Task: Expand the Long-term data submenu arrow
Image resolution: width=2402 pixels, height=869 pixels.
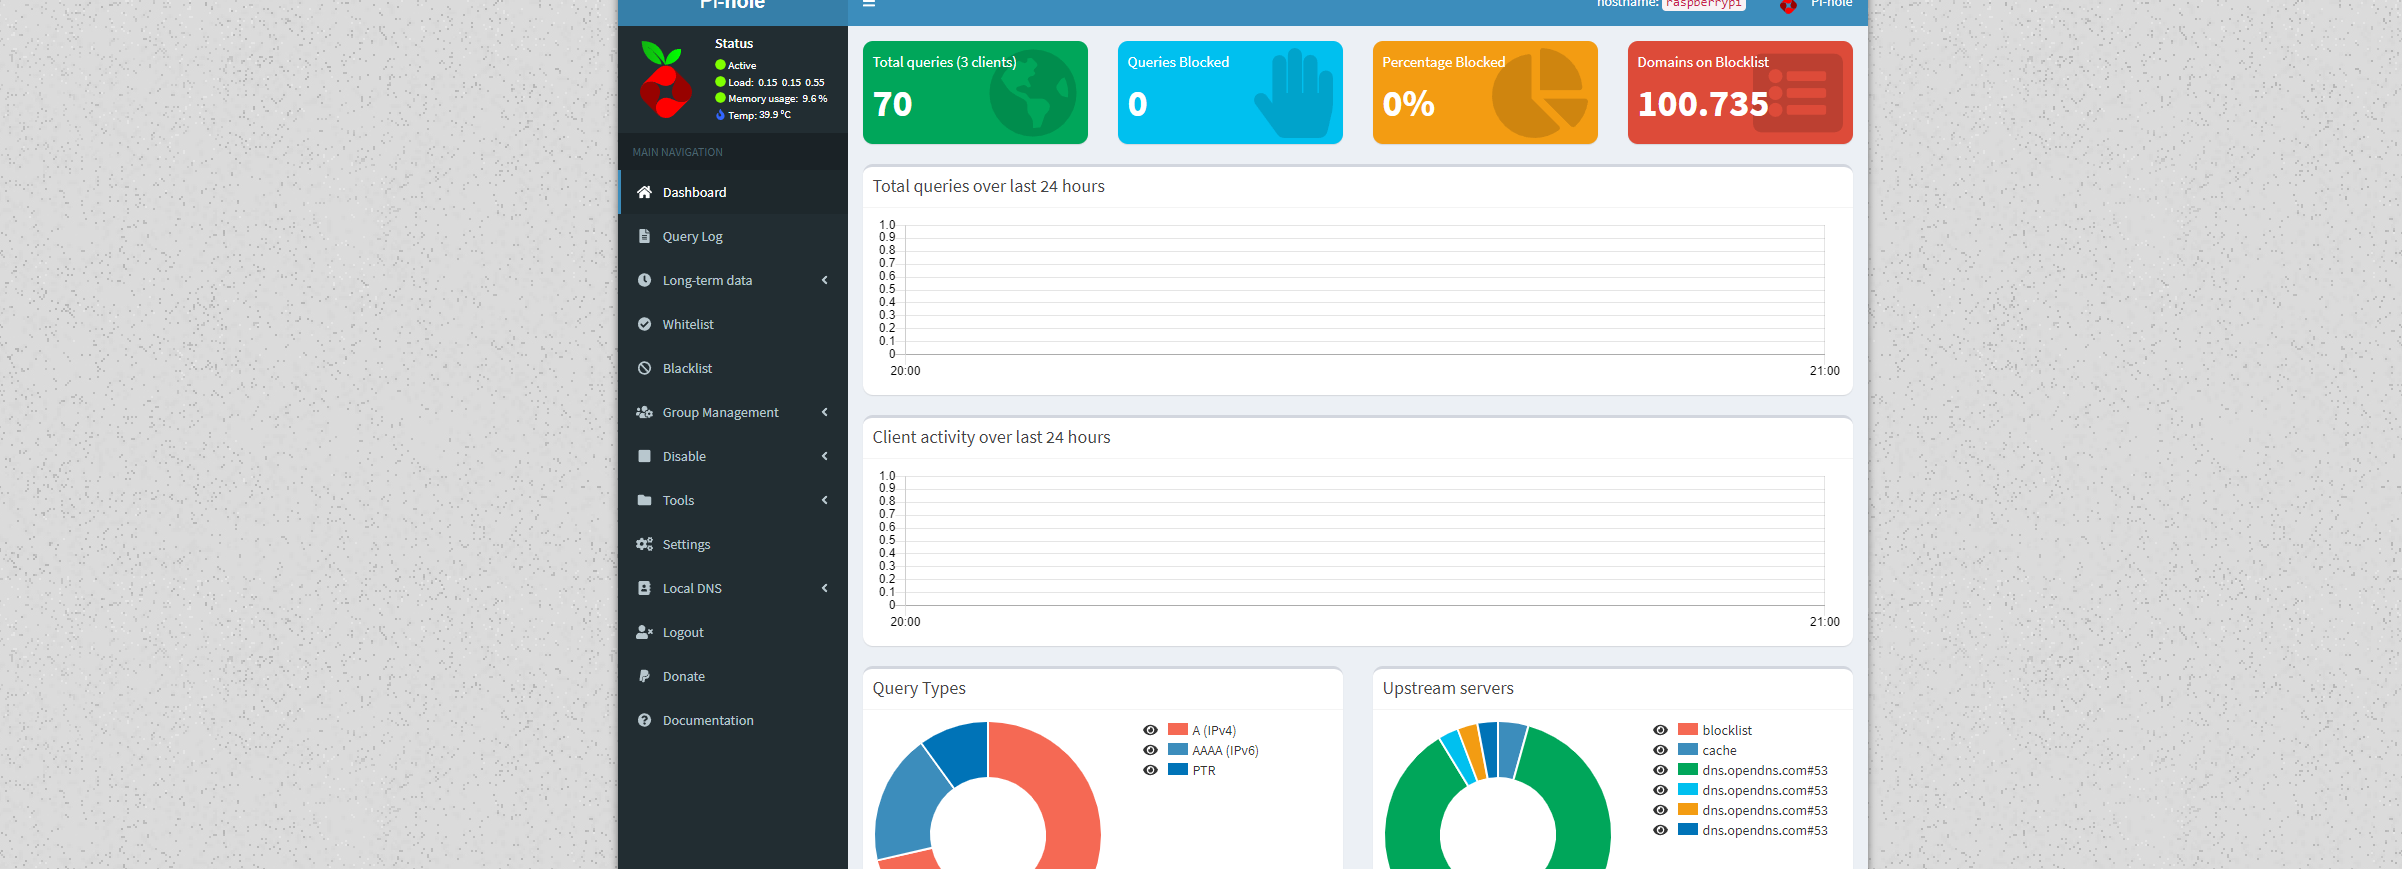Action: click(x=825, y=280)
